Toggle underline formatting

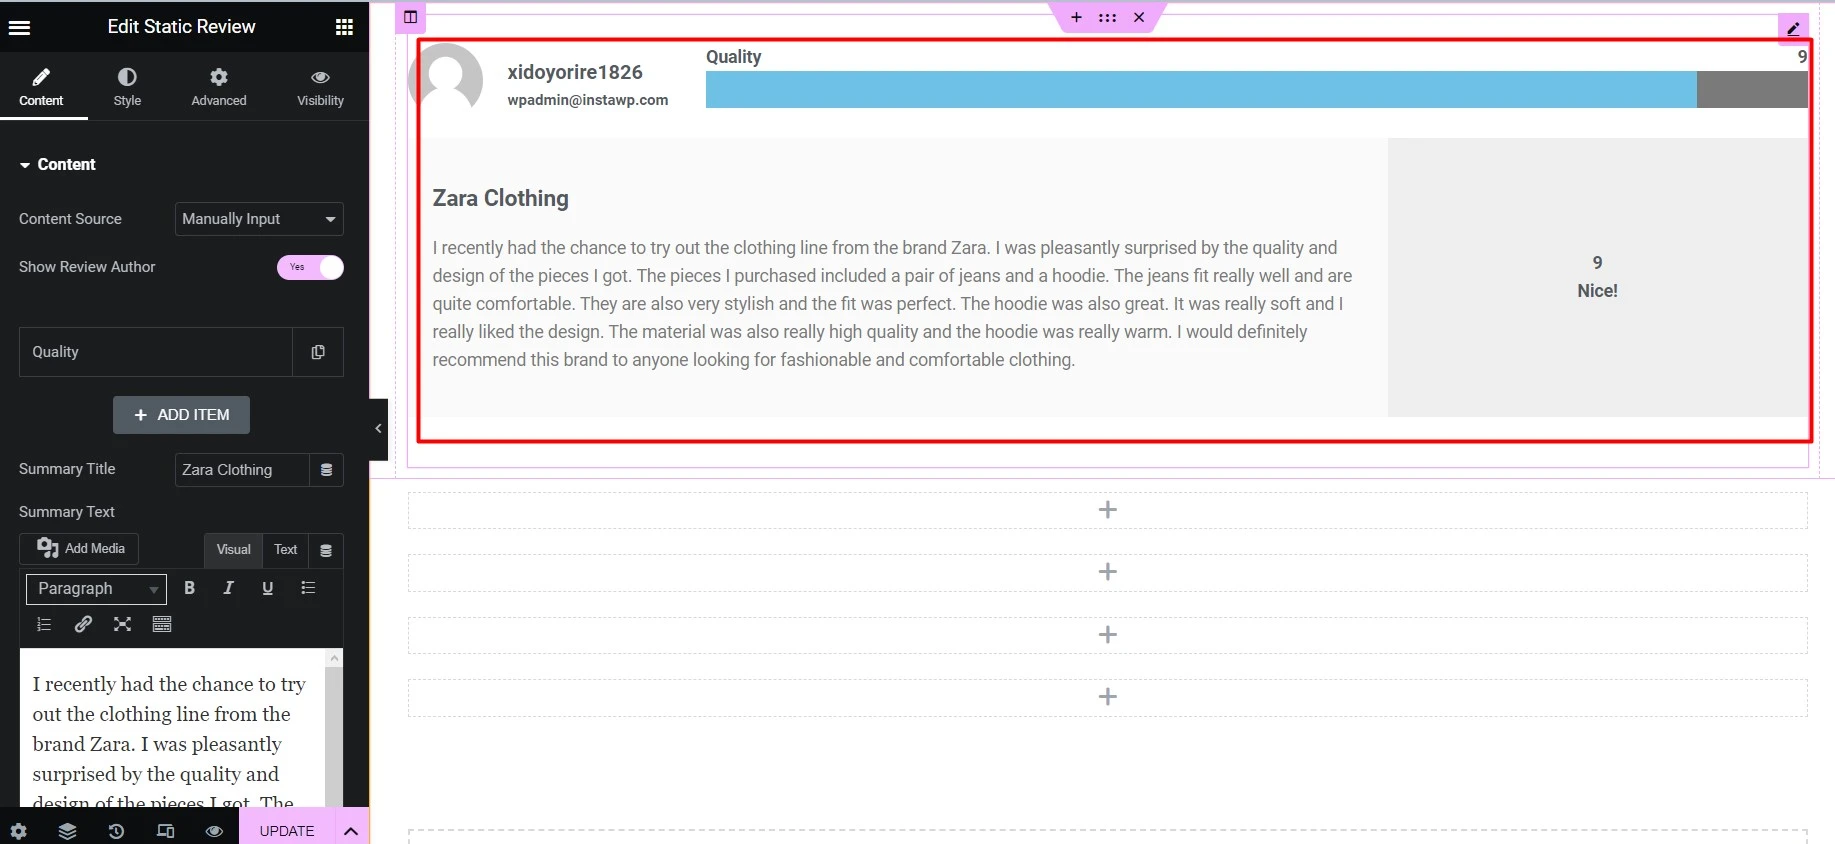[268, 588]
